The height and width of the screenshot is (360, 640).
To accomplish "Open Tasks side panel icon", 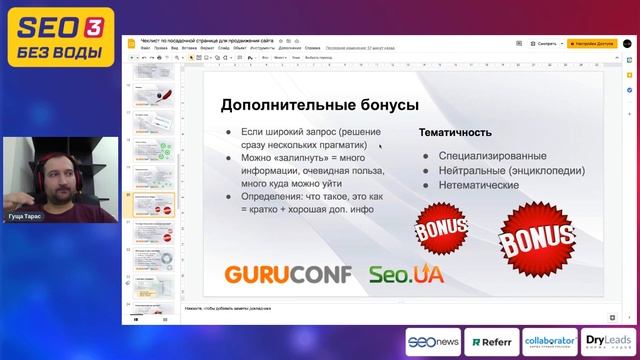I will [x=629, y=90].
